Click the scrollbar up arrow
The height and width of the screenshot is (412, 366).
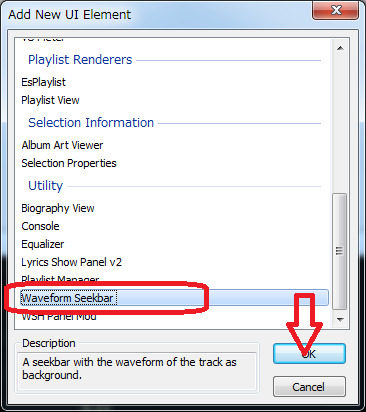(x=340, y=48)
